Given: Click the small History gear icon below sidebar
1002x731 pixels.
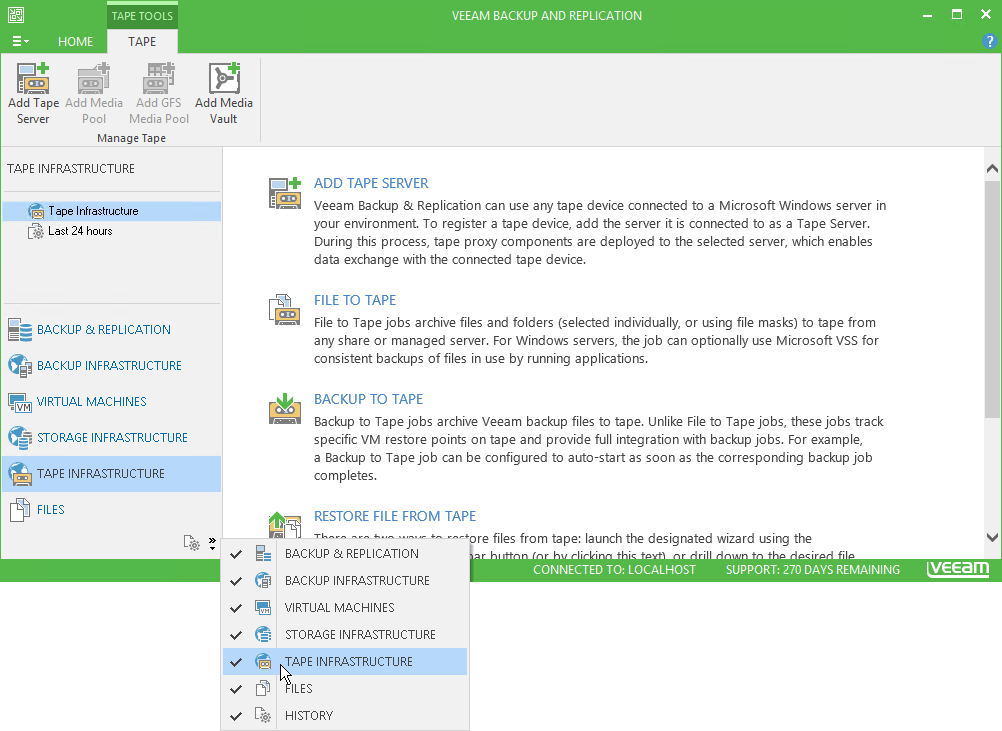Looking at the screenshot, I should coord(192,543).
